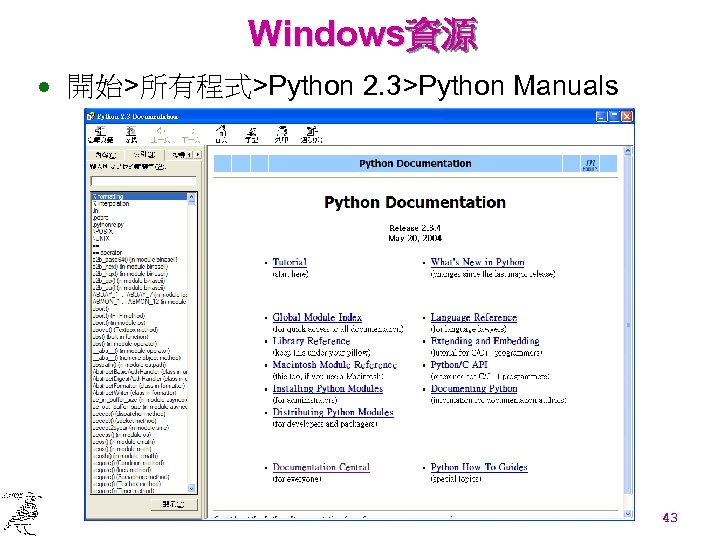Viewport: 720px width, 540px height.
Task: Switch to the Contents tab in left pane
Action: coord(107,155)
